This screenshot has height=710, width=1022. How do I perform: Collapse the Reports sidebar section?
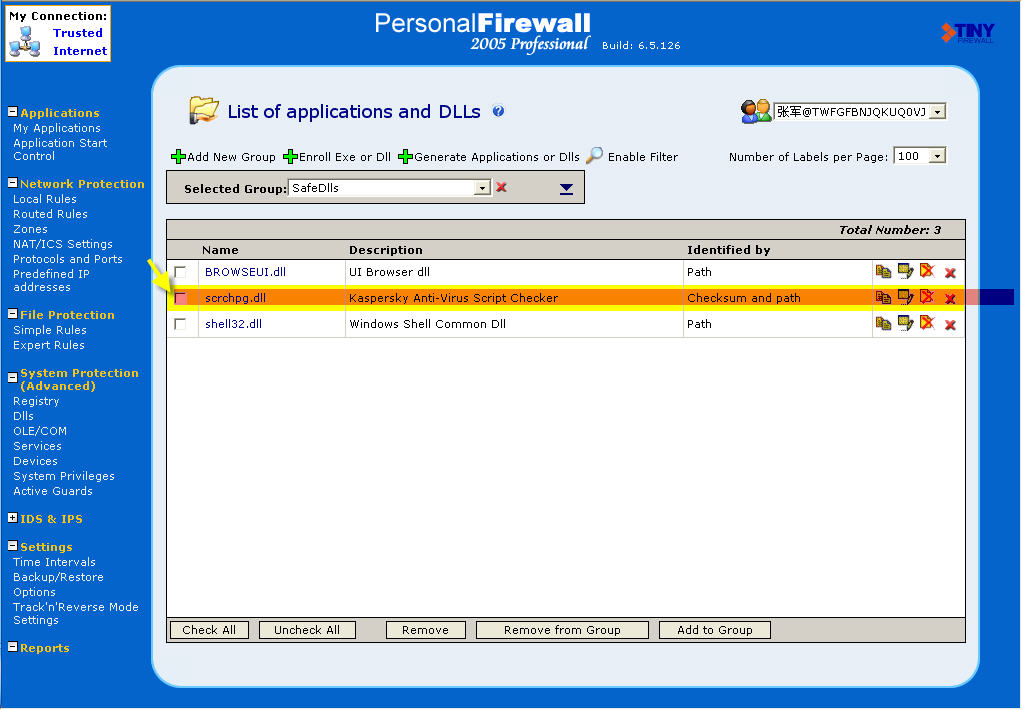tap(12, 647)
